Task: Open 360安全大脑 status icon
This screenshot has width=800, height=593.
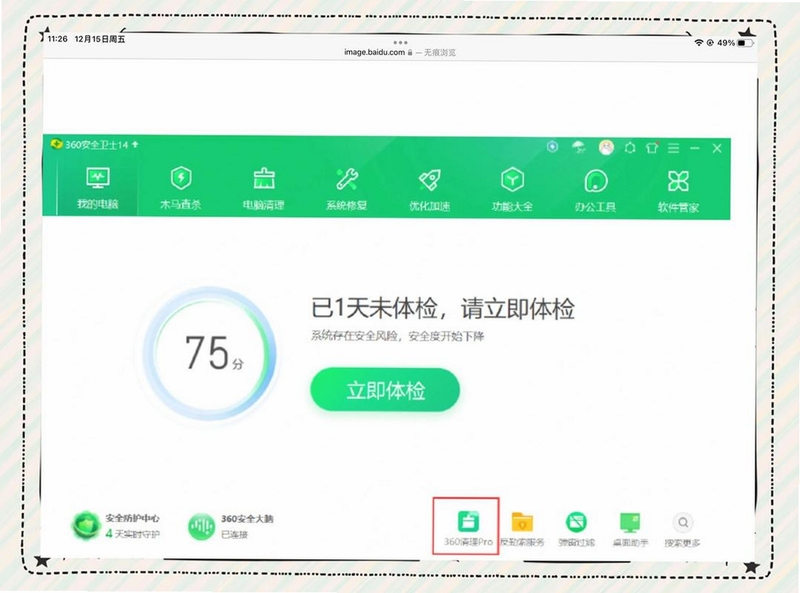Action: [x=202, y=527]
